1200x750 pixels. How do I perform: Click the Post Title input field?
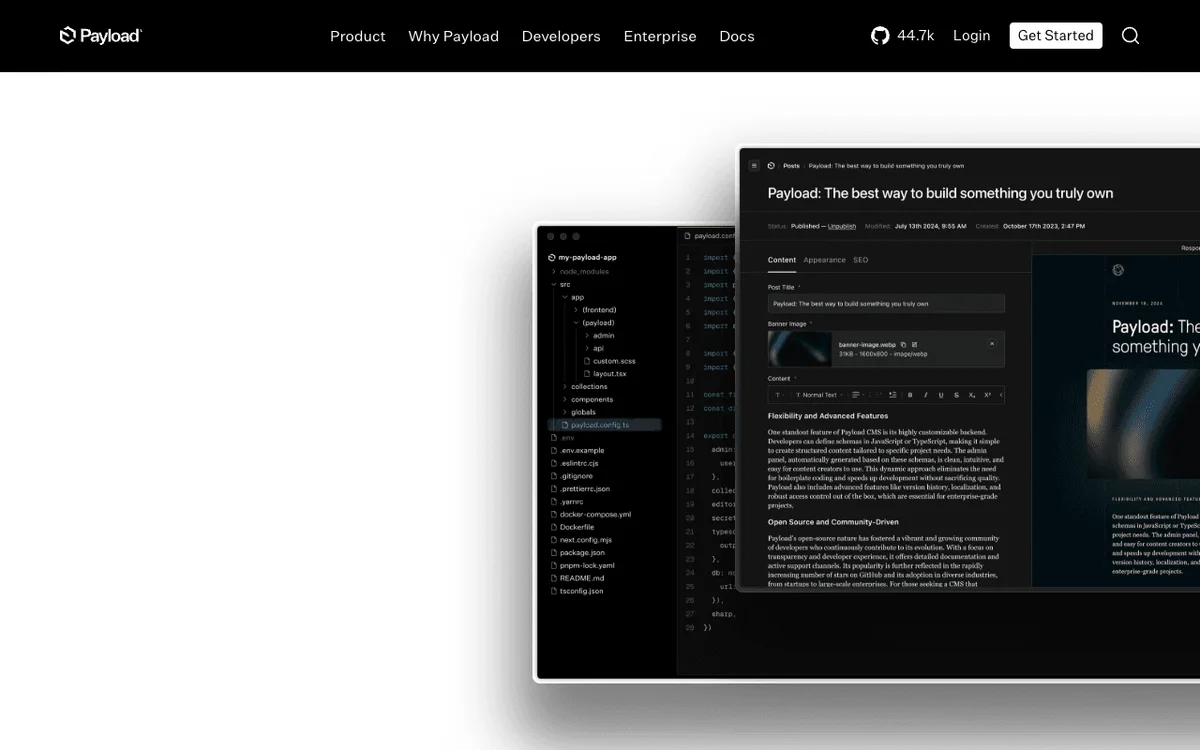[x=886, y=304]
